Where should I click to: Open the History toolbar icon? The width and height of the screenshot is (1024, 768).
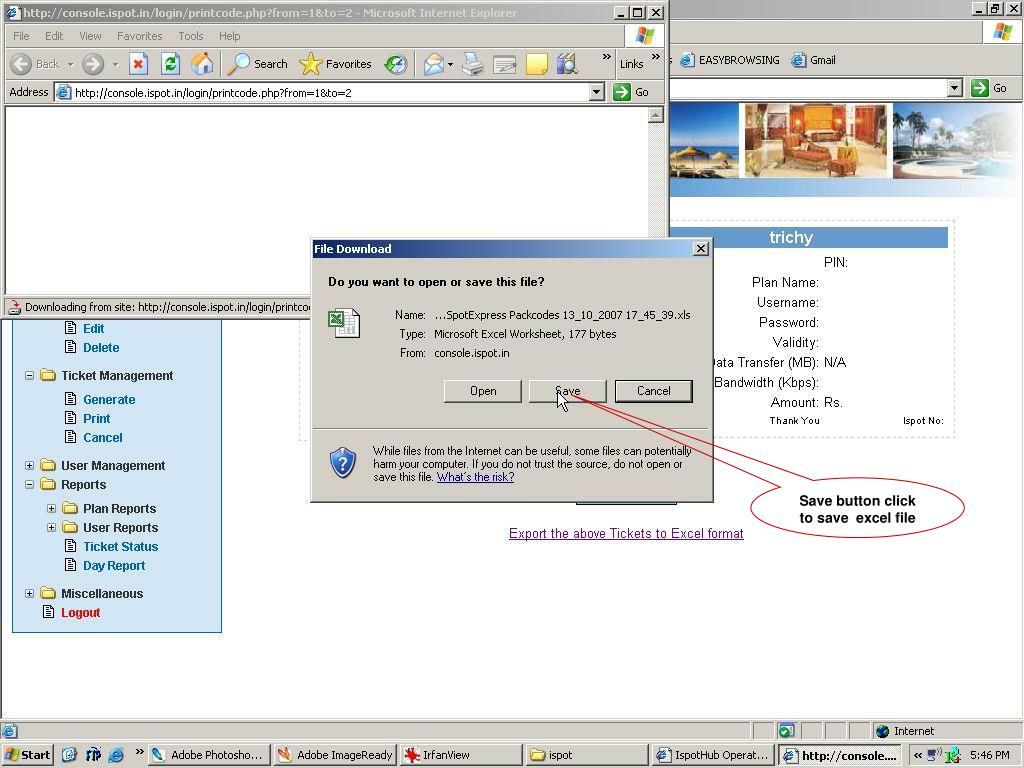(x=396, y=64)
